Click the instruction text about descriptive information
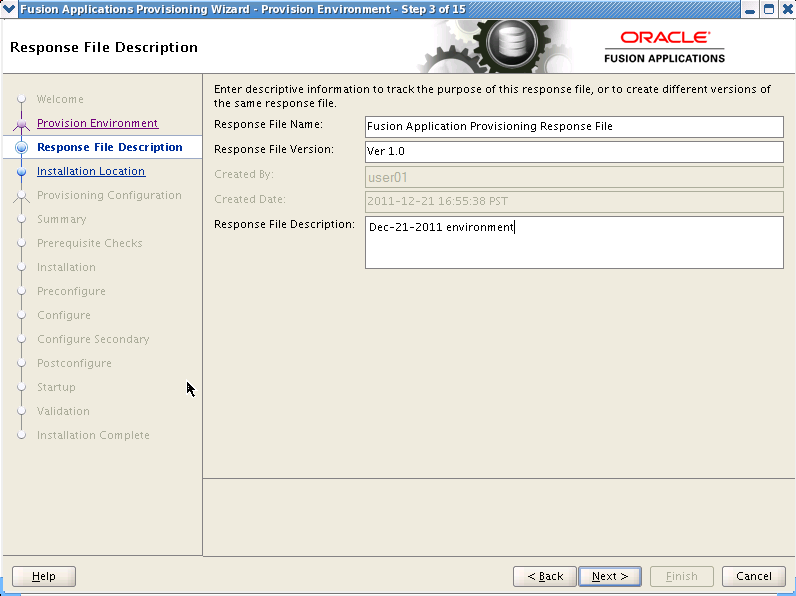The width and height of the screenshot is (796, 596). click(x=492, y=96)
